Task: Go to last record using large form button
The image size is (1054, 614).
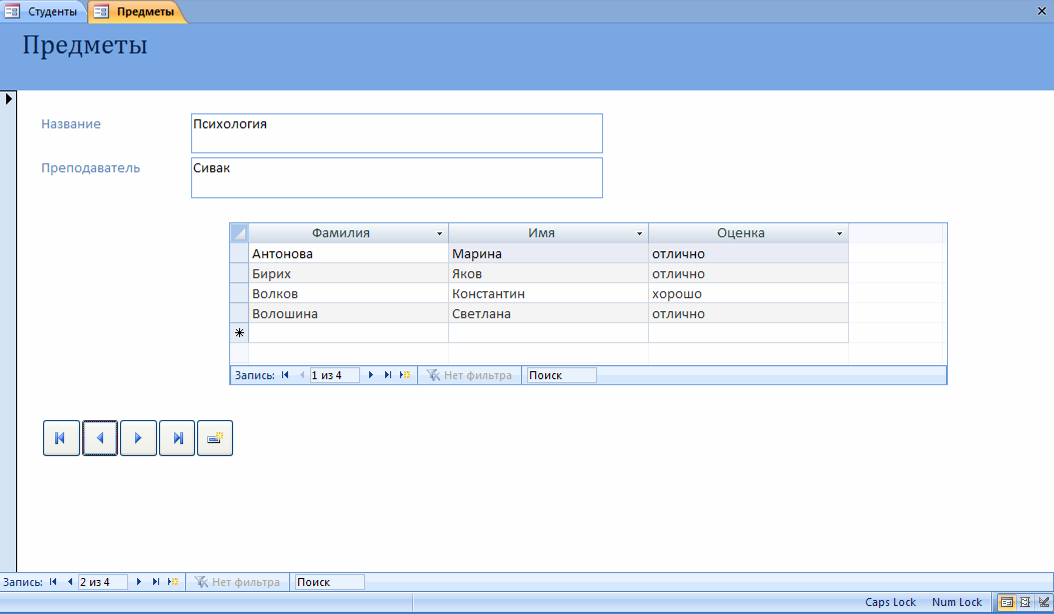Action: (177, 438)
